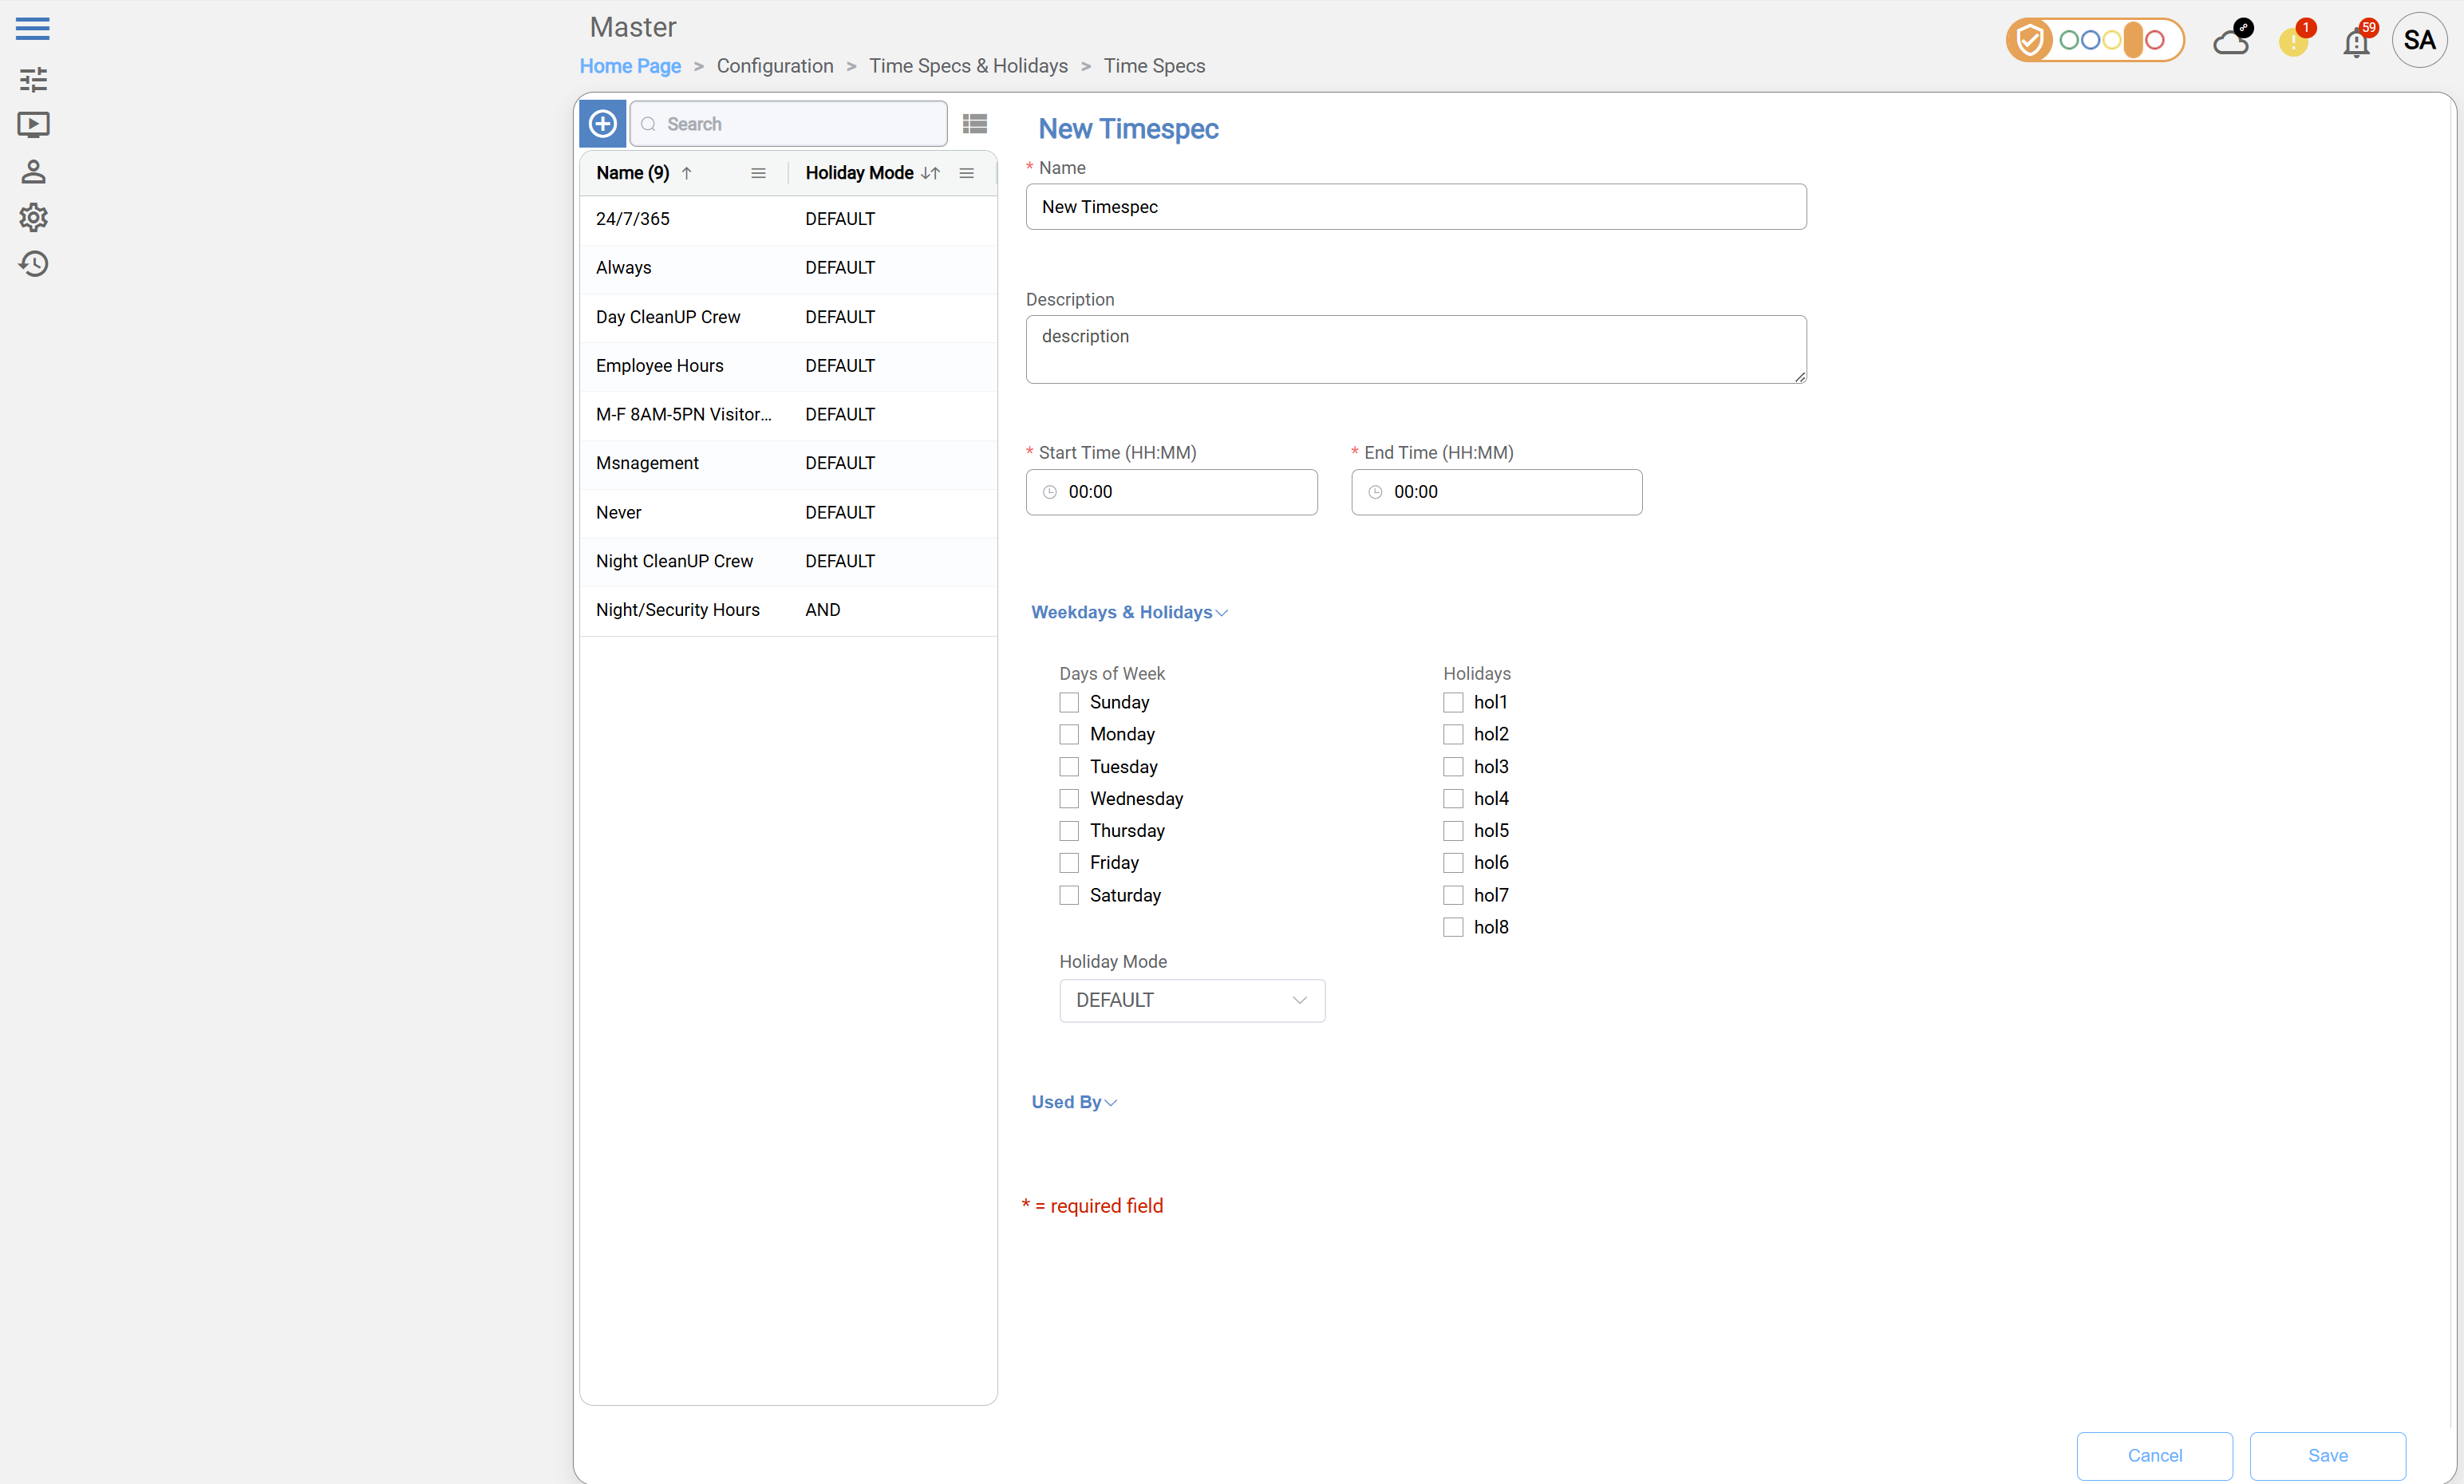Click the sliders configuration sidebar icon

(x=33, y=79)
